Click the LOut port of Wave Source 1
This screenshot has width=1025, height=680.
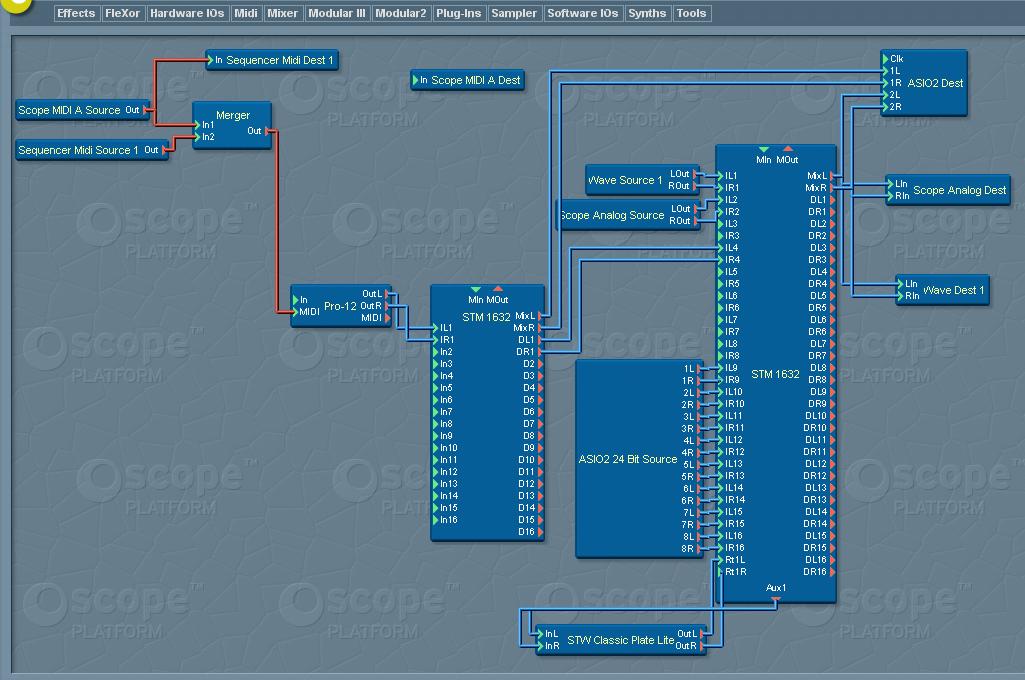pyautogui.click(x=696, y=174)
